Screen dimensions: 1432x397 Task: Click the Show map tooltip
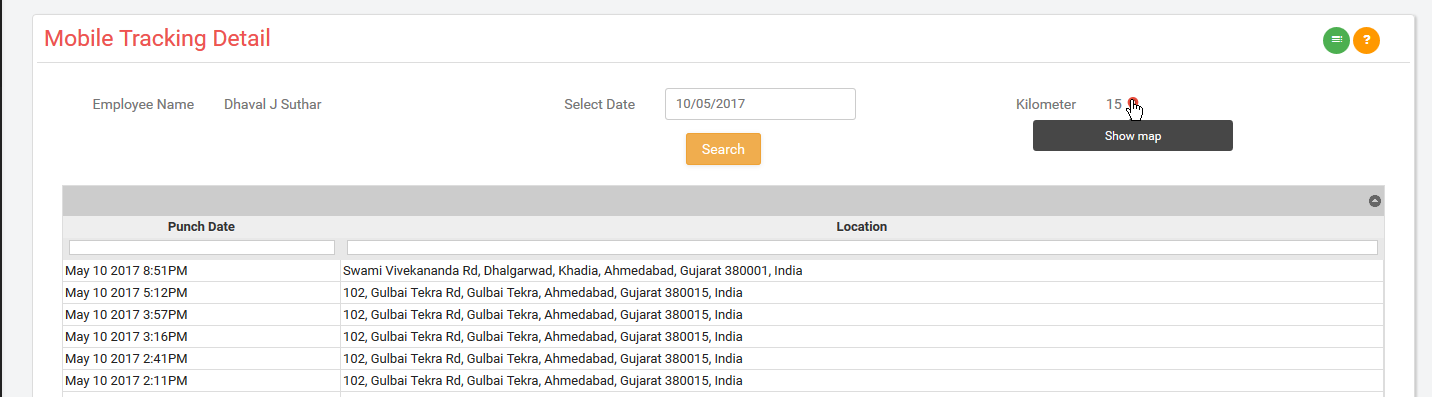point(1133,136)
